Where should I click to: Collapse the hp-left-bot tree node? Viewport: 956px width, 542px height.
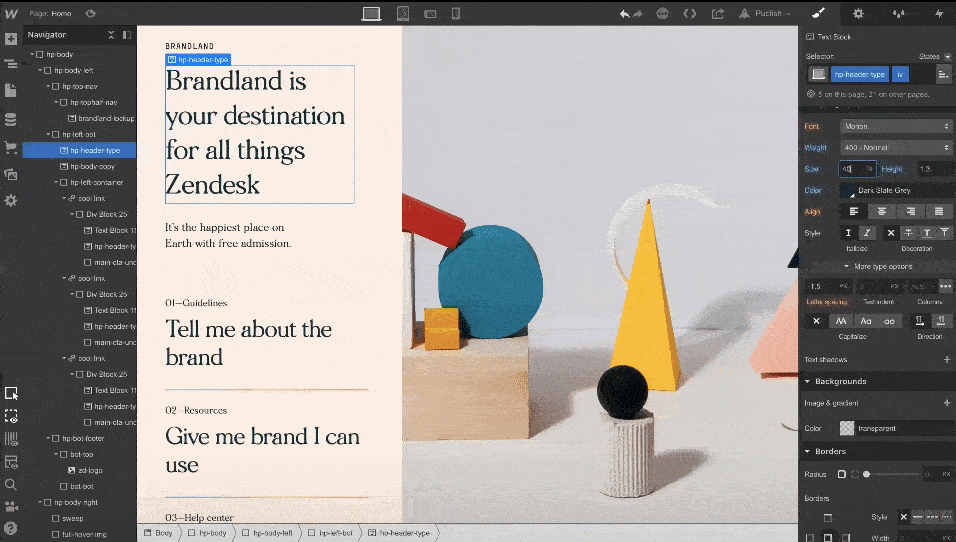tap(48, 134)
